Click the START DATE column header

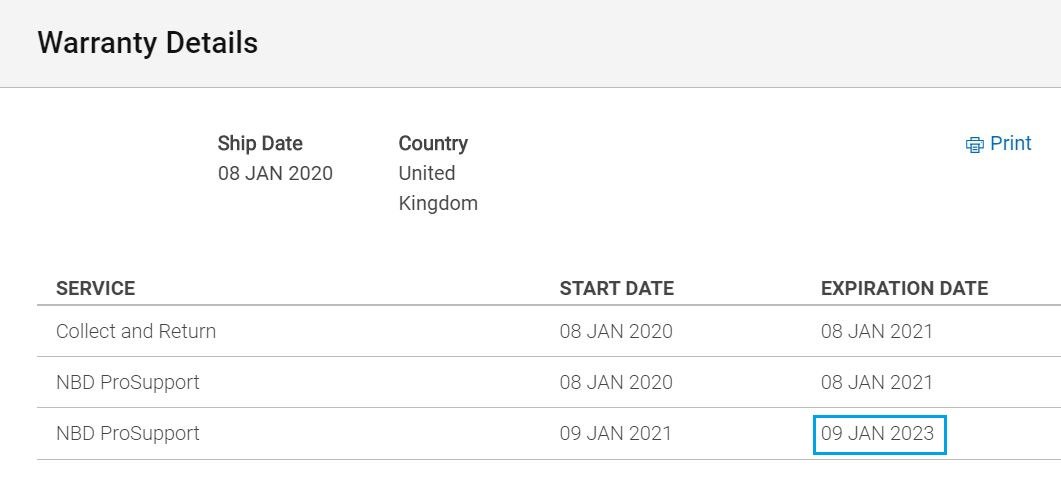pyautogui.click(x=616, y=288)
